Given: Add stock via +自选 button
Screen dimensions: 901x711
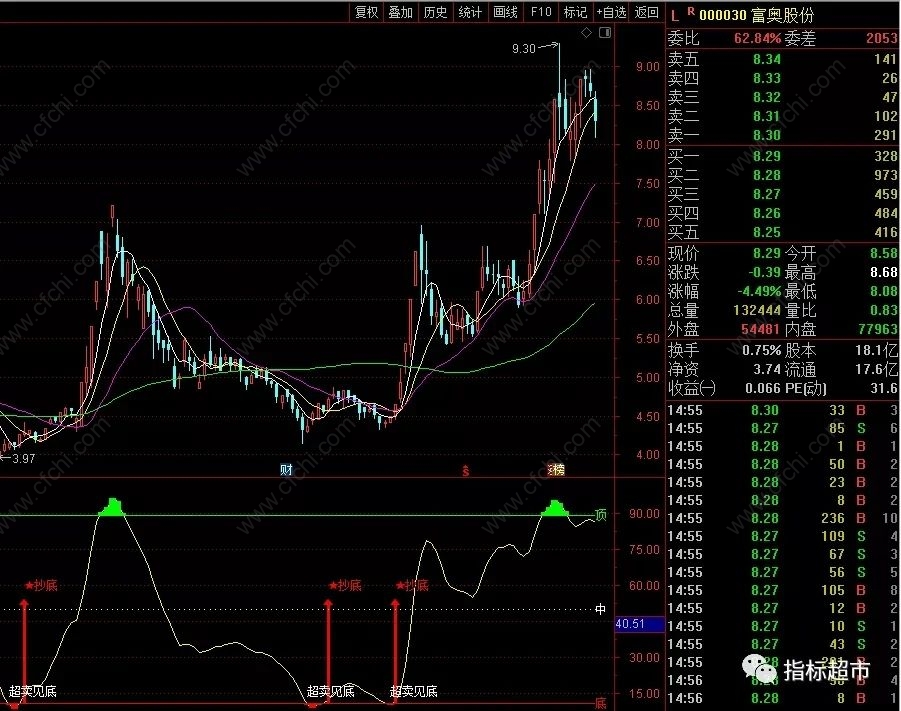Looking at the screenshot, I should click(x=611, y=12).
